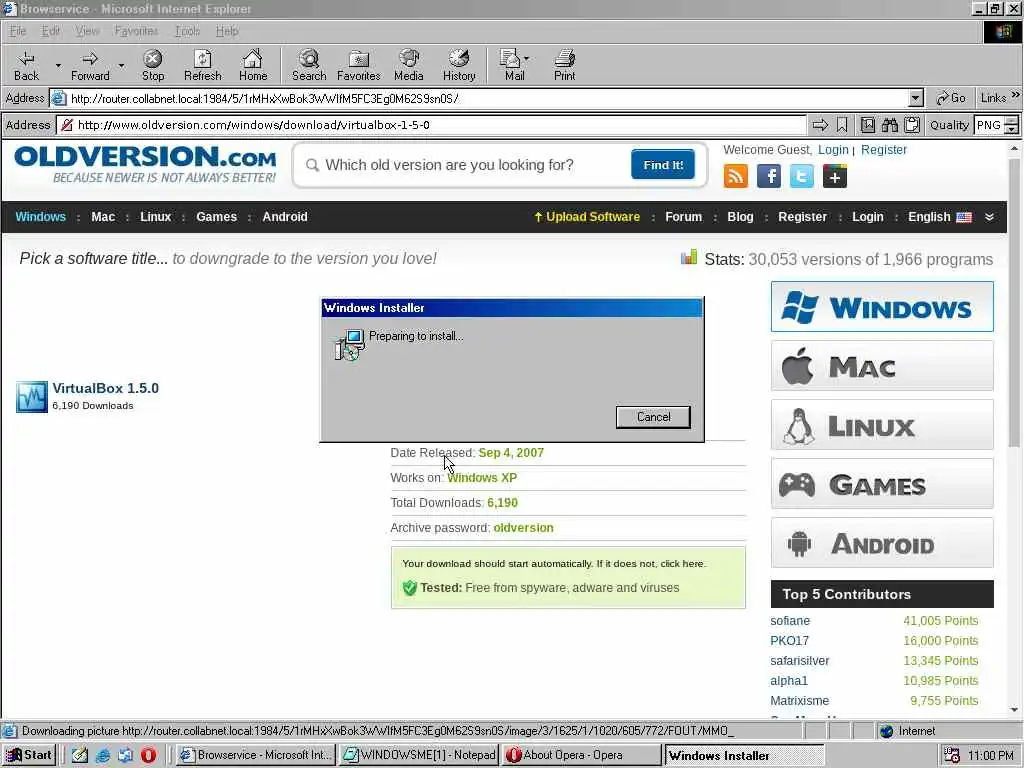The height and width of the screenshot is (768, 1024).
Task: Go to Home page icon
Action: (x=253, y=65)
